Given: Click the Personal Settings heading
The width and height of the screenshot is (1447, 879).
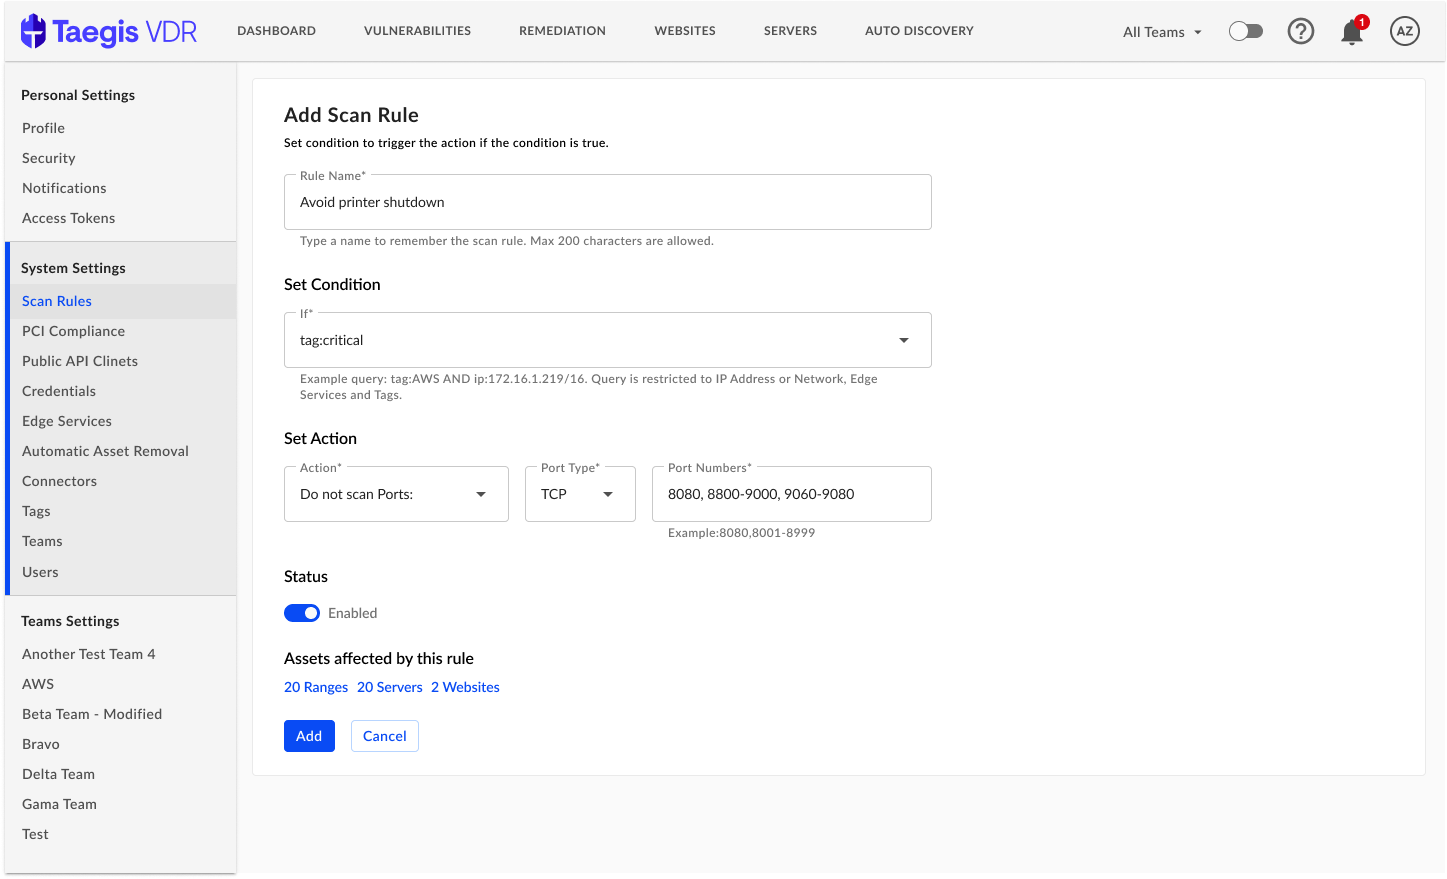Looking at the screenshot, I should pyautogui.click(x=78, y=95).
